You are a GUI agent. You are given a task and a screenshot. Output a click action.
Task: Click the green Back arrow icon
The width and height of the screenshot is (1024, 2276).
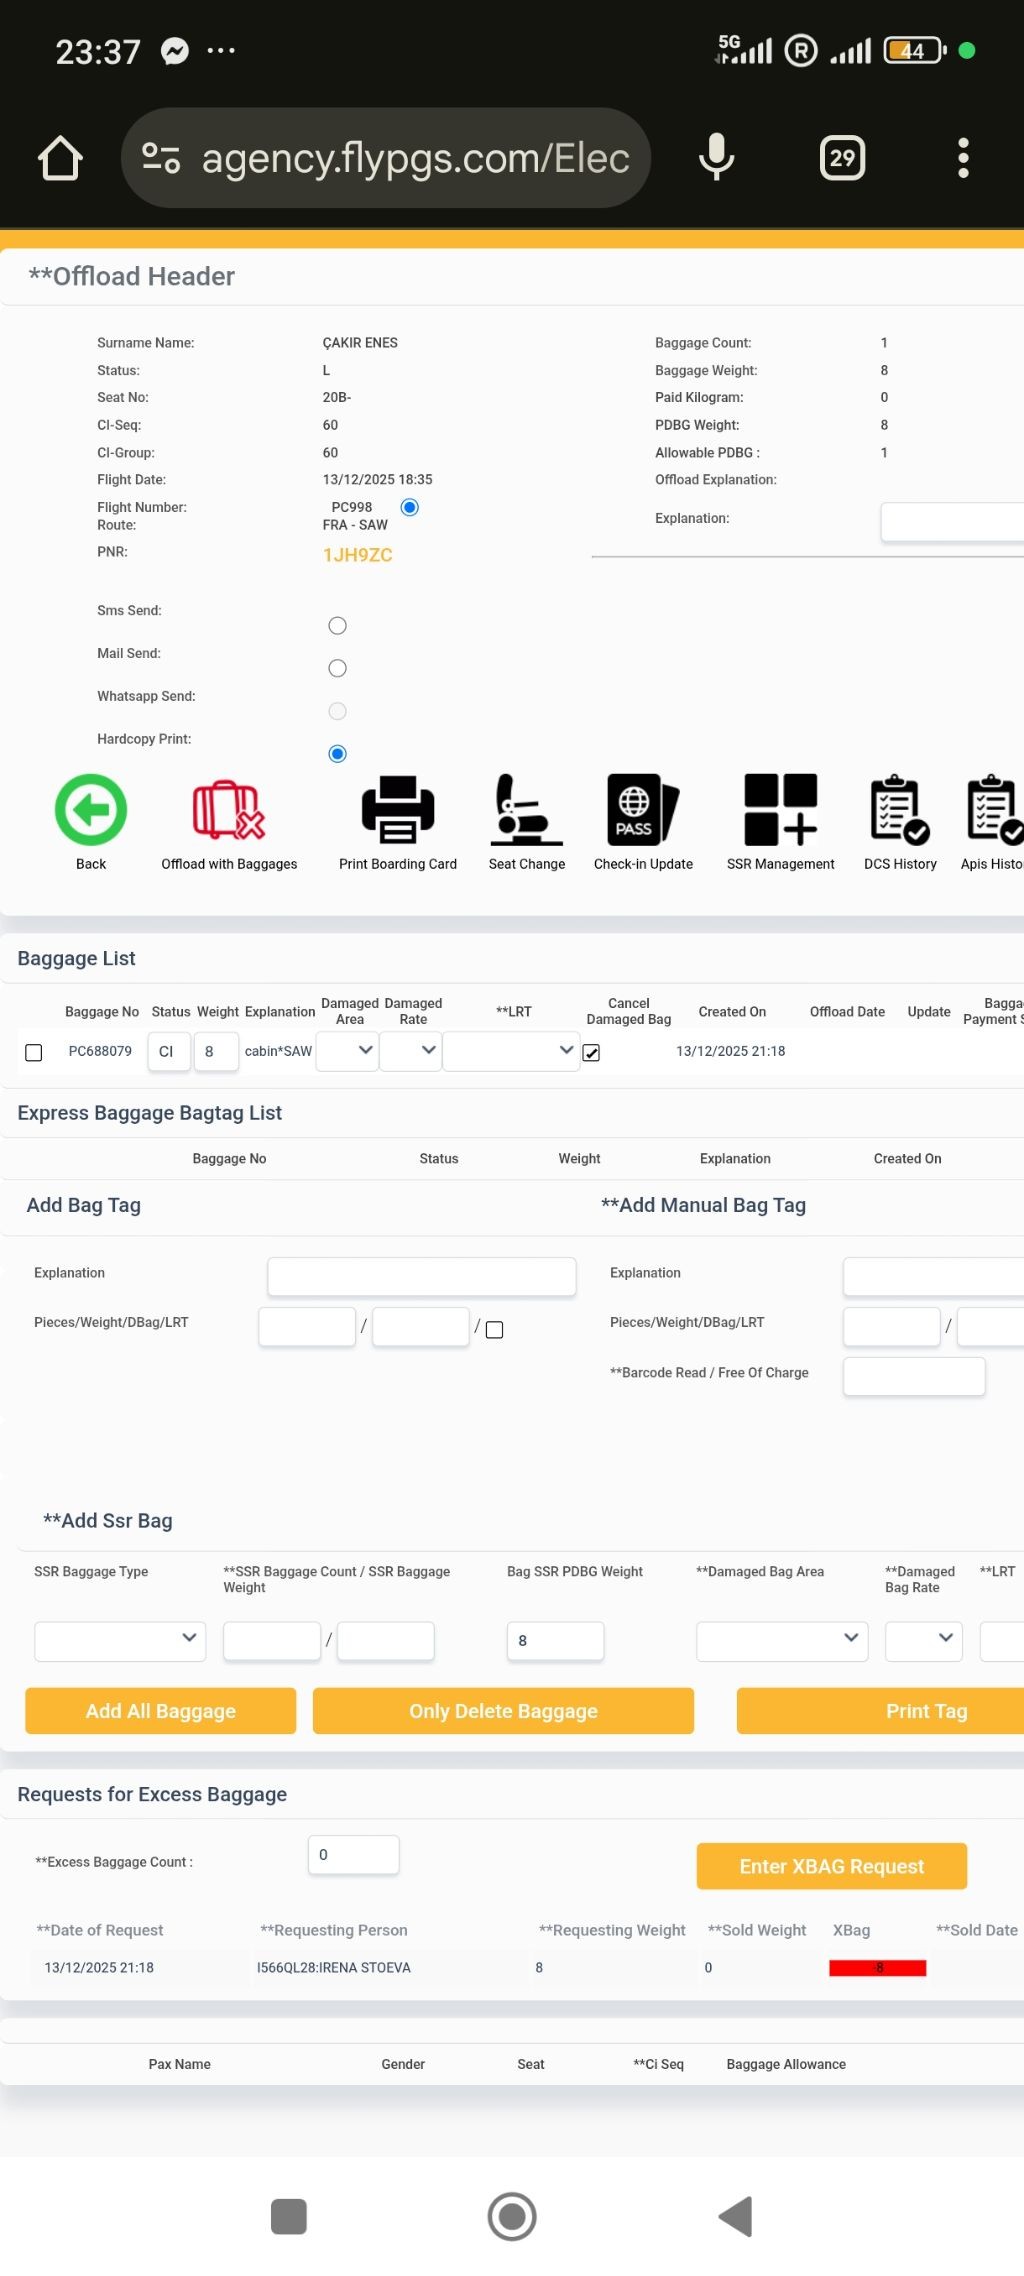click(x=91, y=810)
